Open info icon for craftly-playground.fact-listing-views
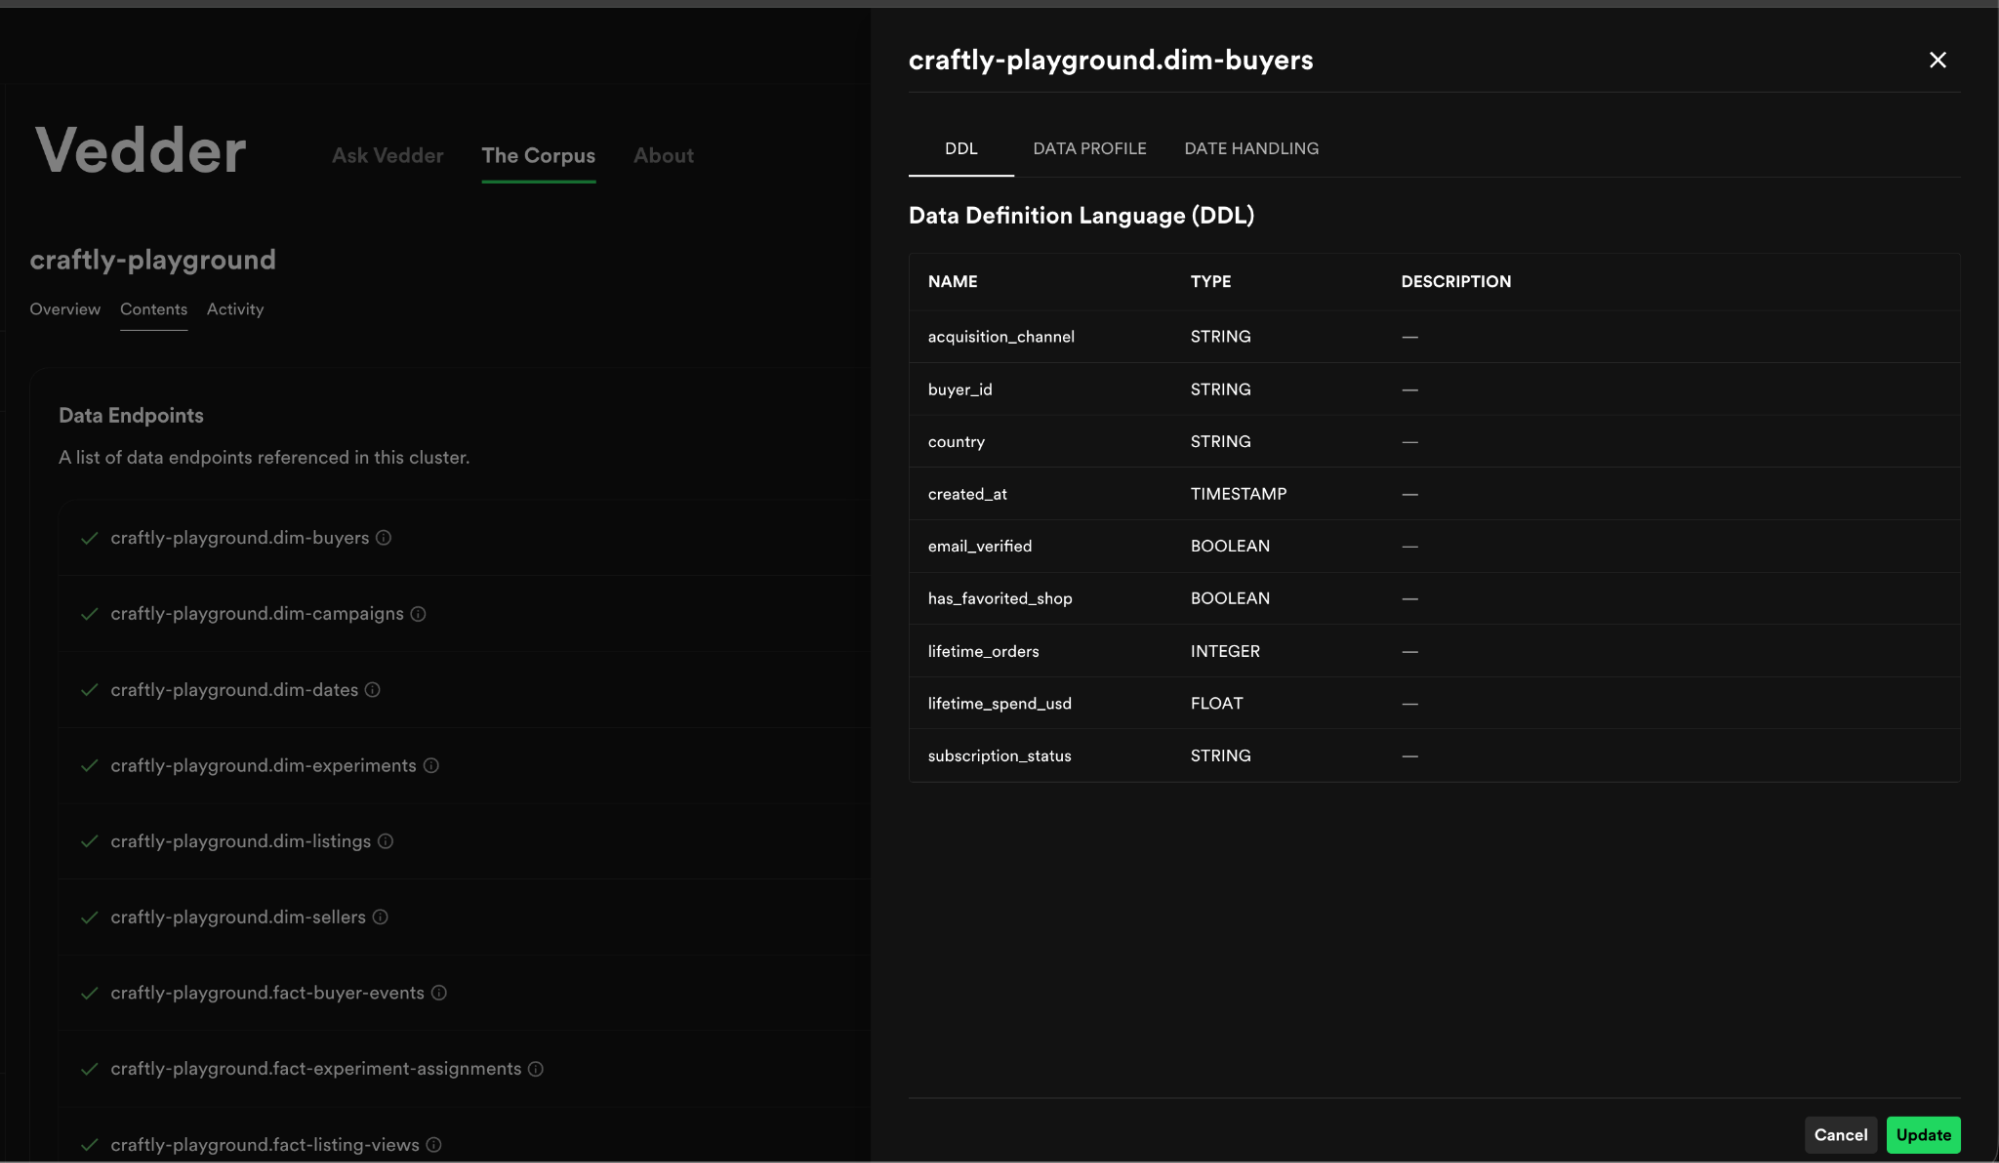The height and width of the screenshot is (1163, 1999). point(433,1145)
